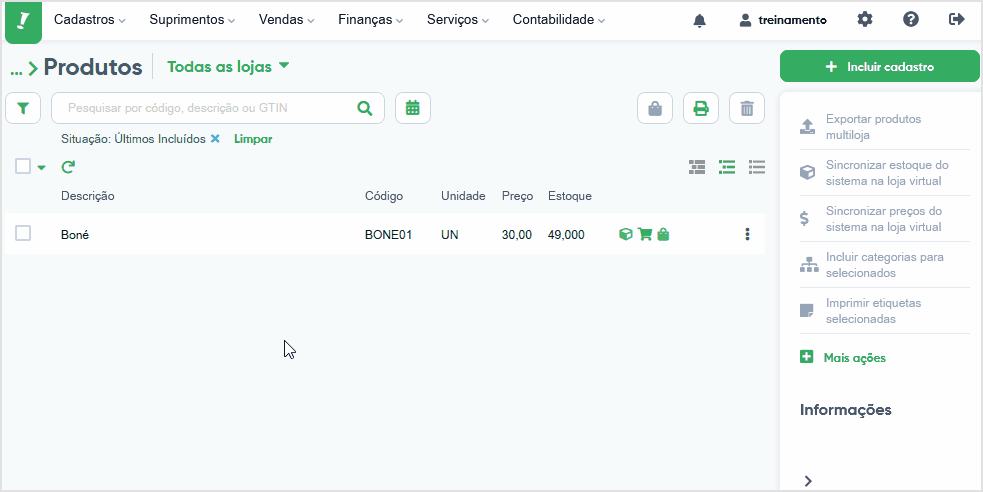Click the Boné stock box icon
983x492 pixels.
(x=625, y=234)
